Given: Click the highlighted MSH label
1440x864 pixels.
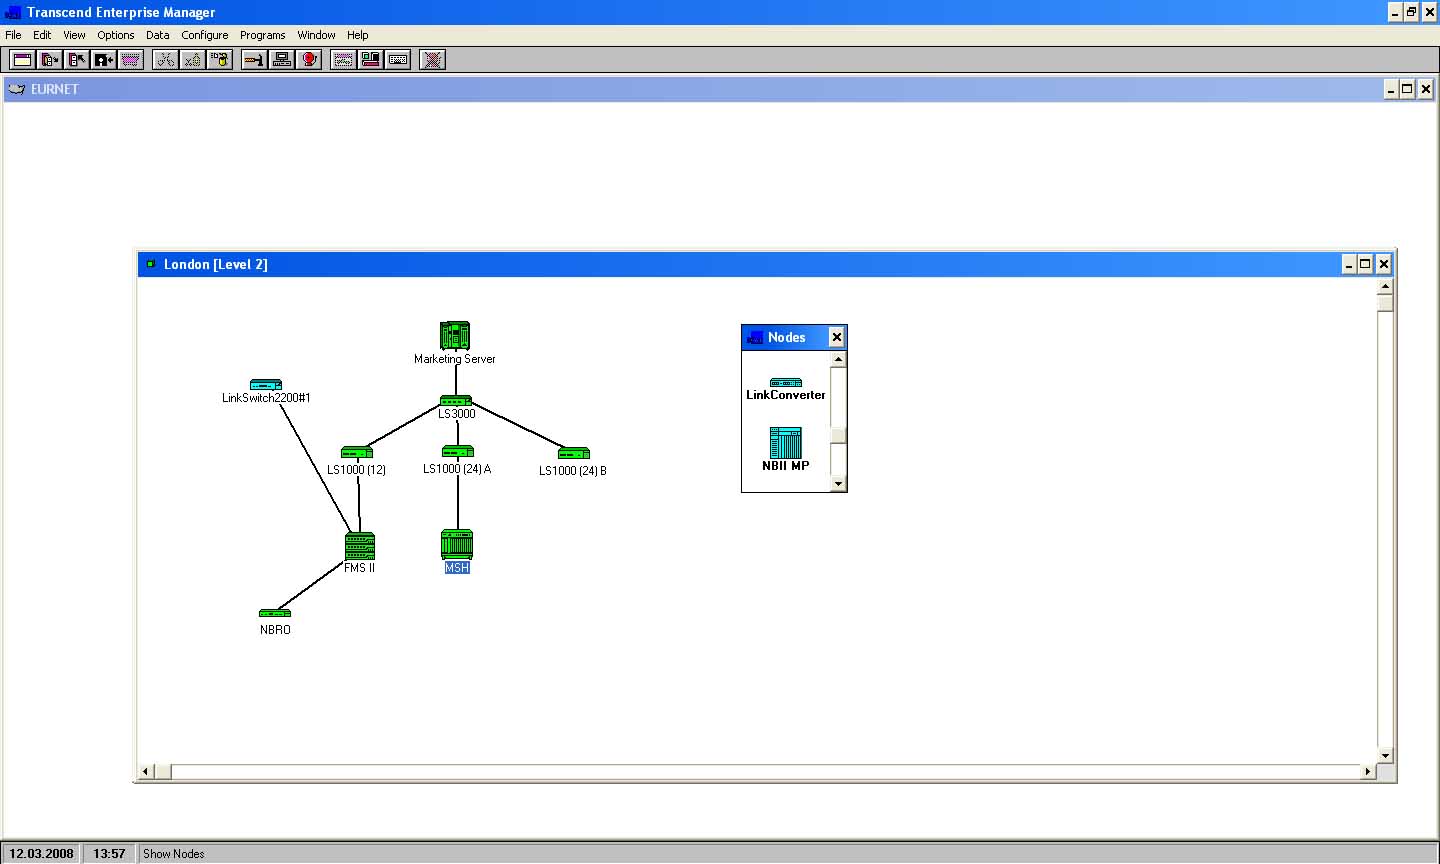Looking at the screenshot, I should click(457, 568).
